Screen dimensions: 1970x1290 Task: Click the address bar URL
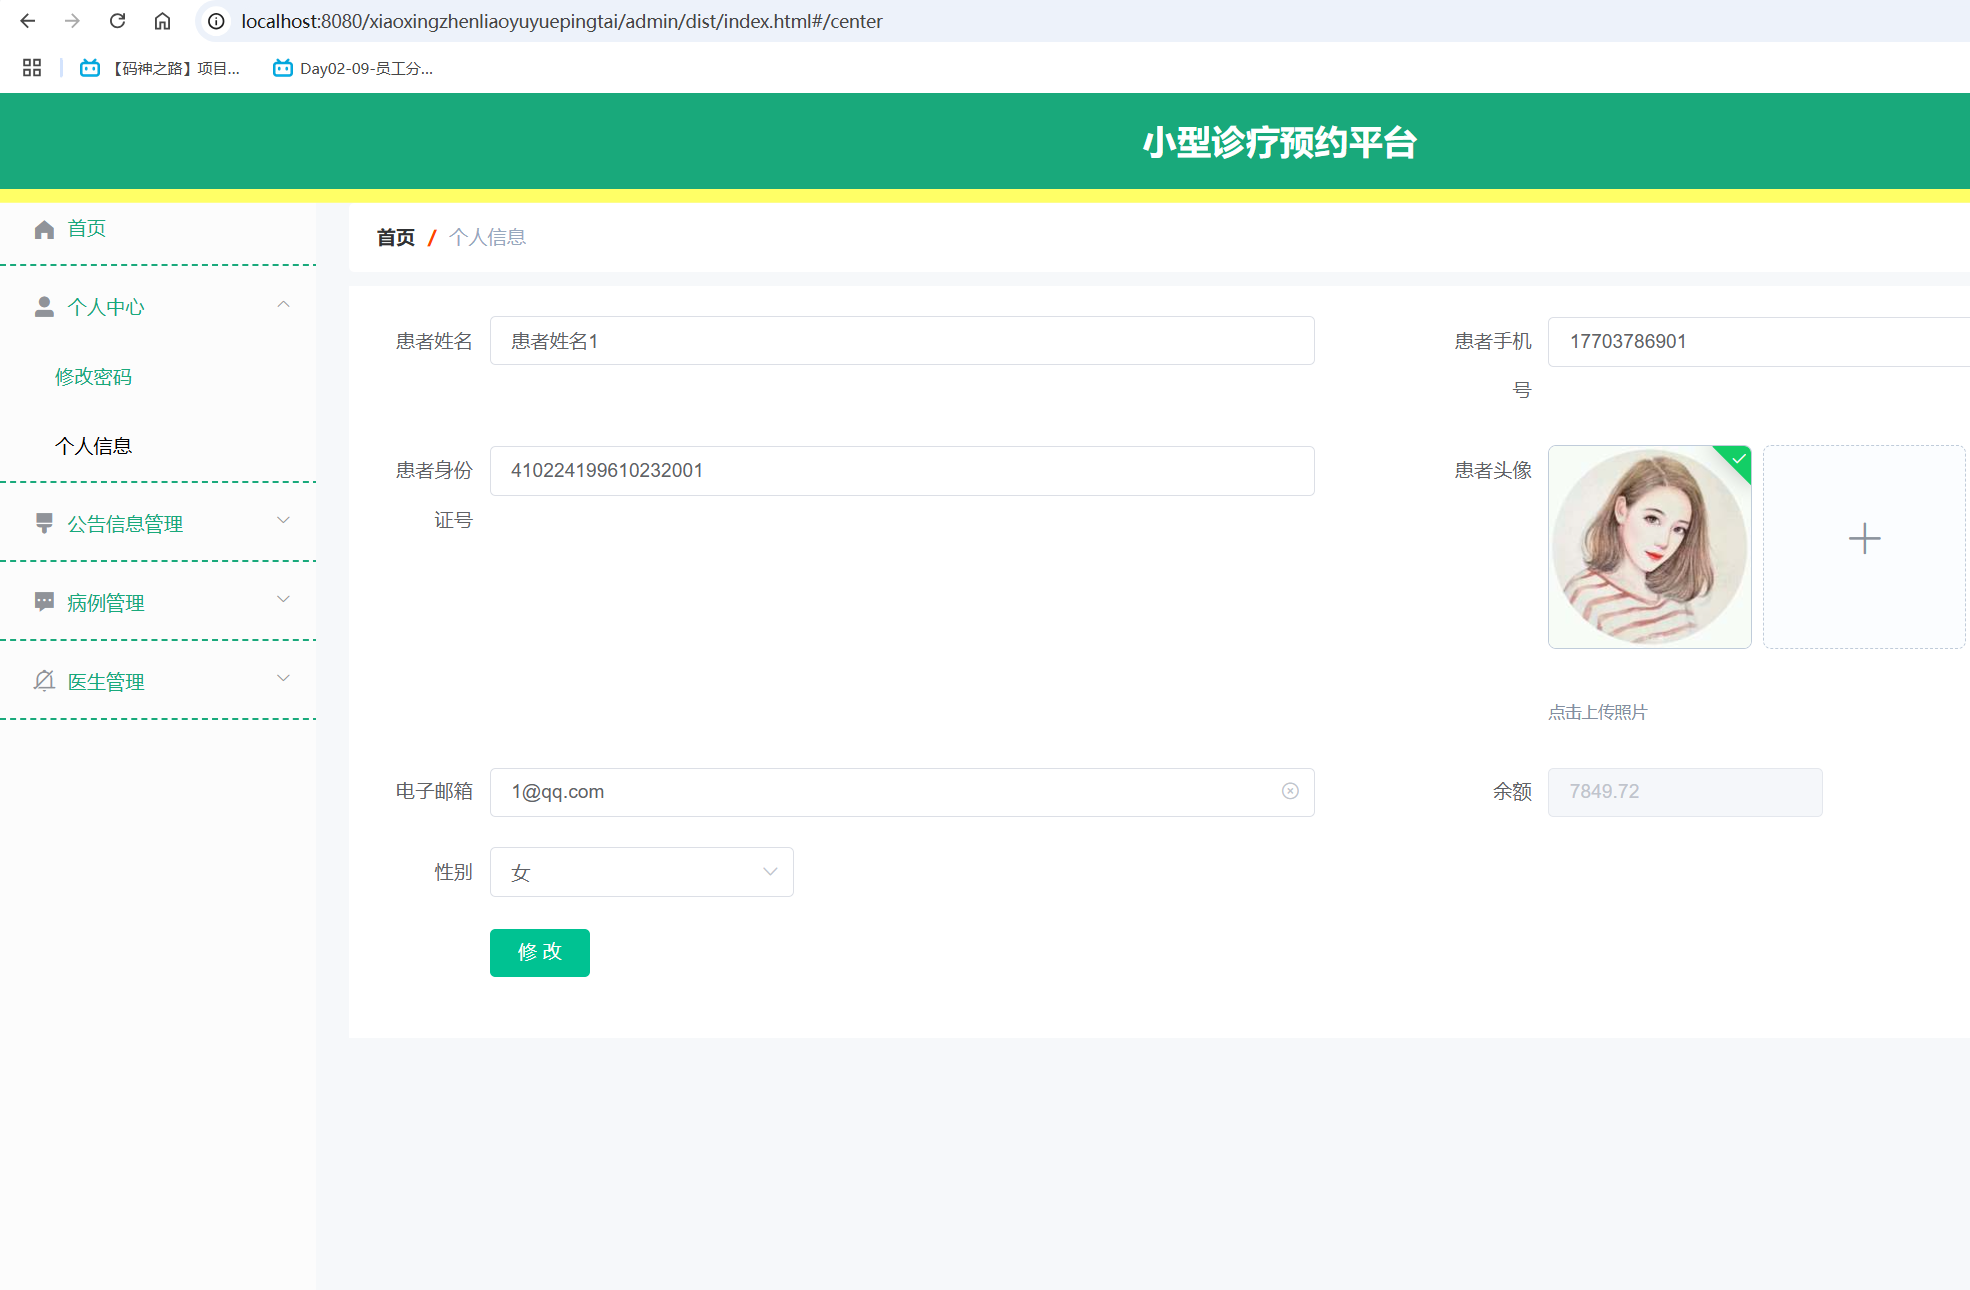pyautogui.click(x=561, y=21)
